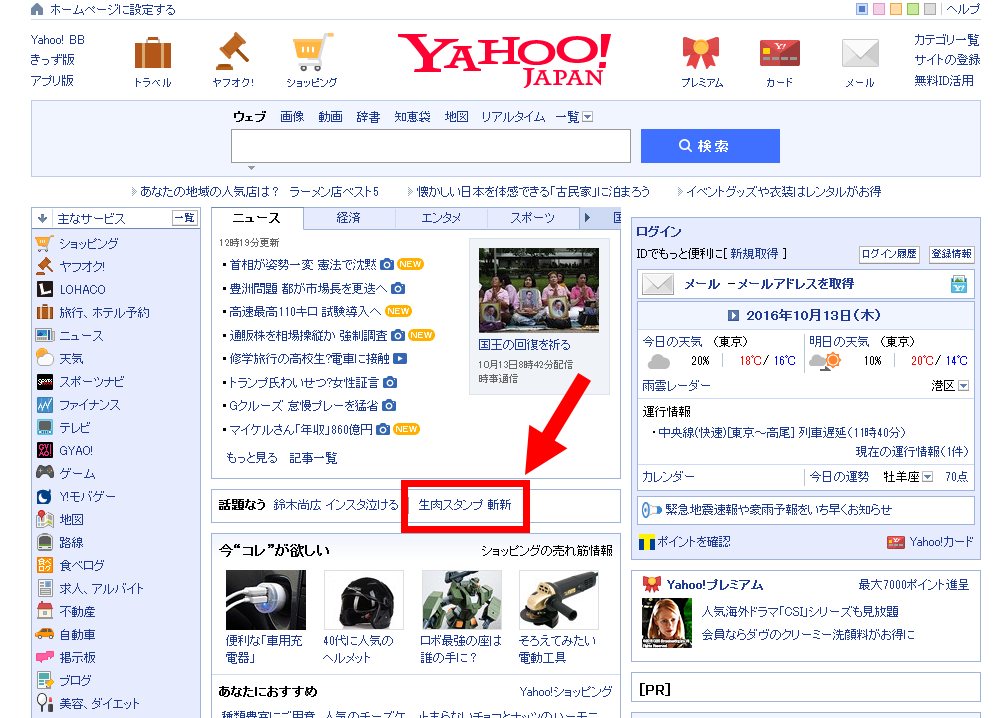This screenshot has width=998, height=718.
Task: Click the 登録情報 button
Action: [x=952, y=254]
